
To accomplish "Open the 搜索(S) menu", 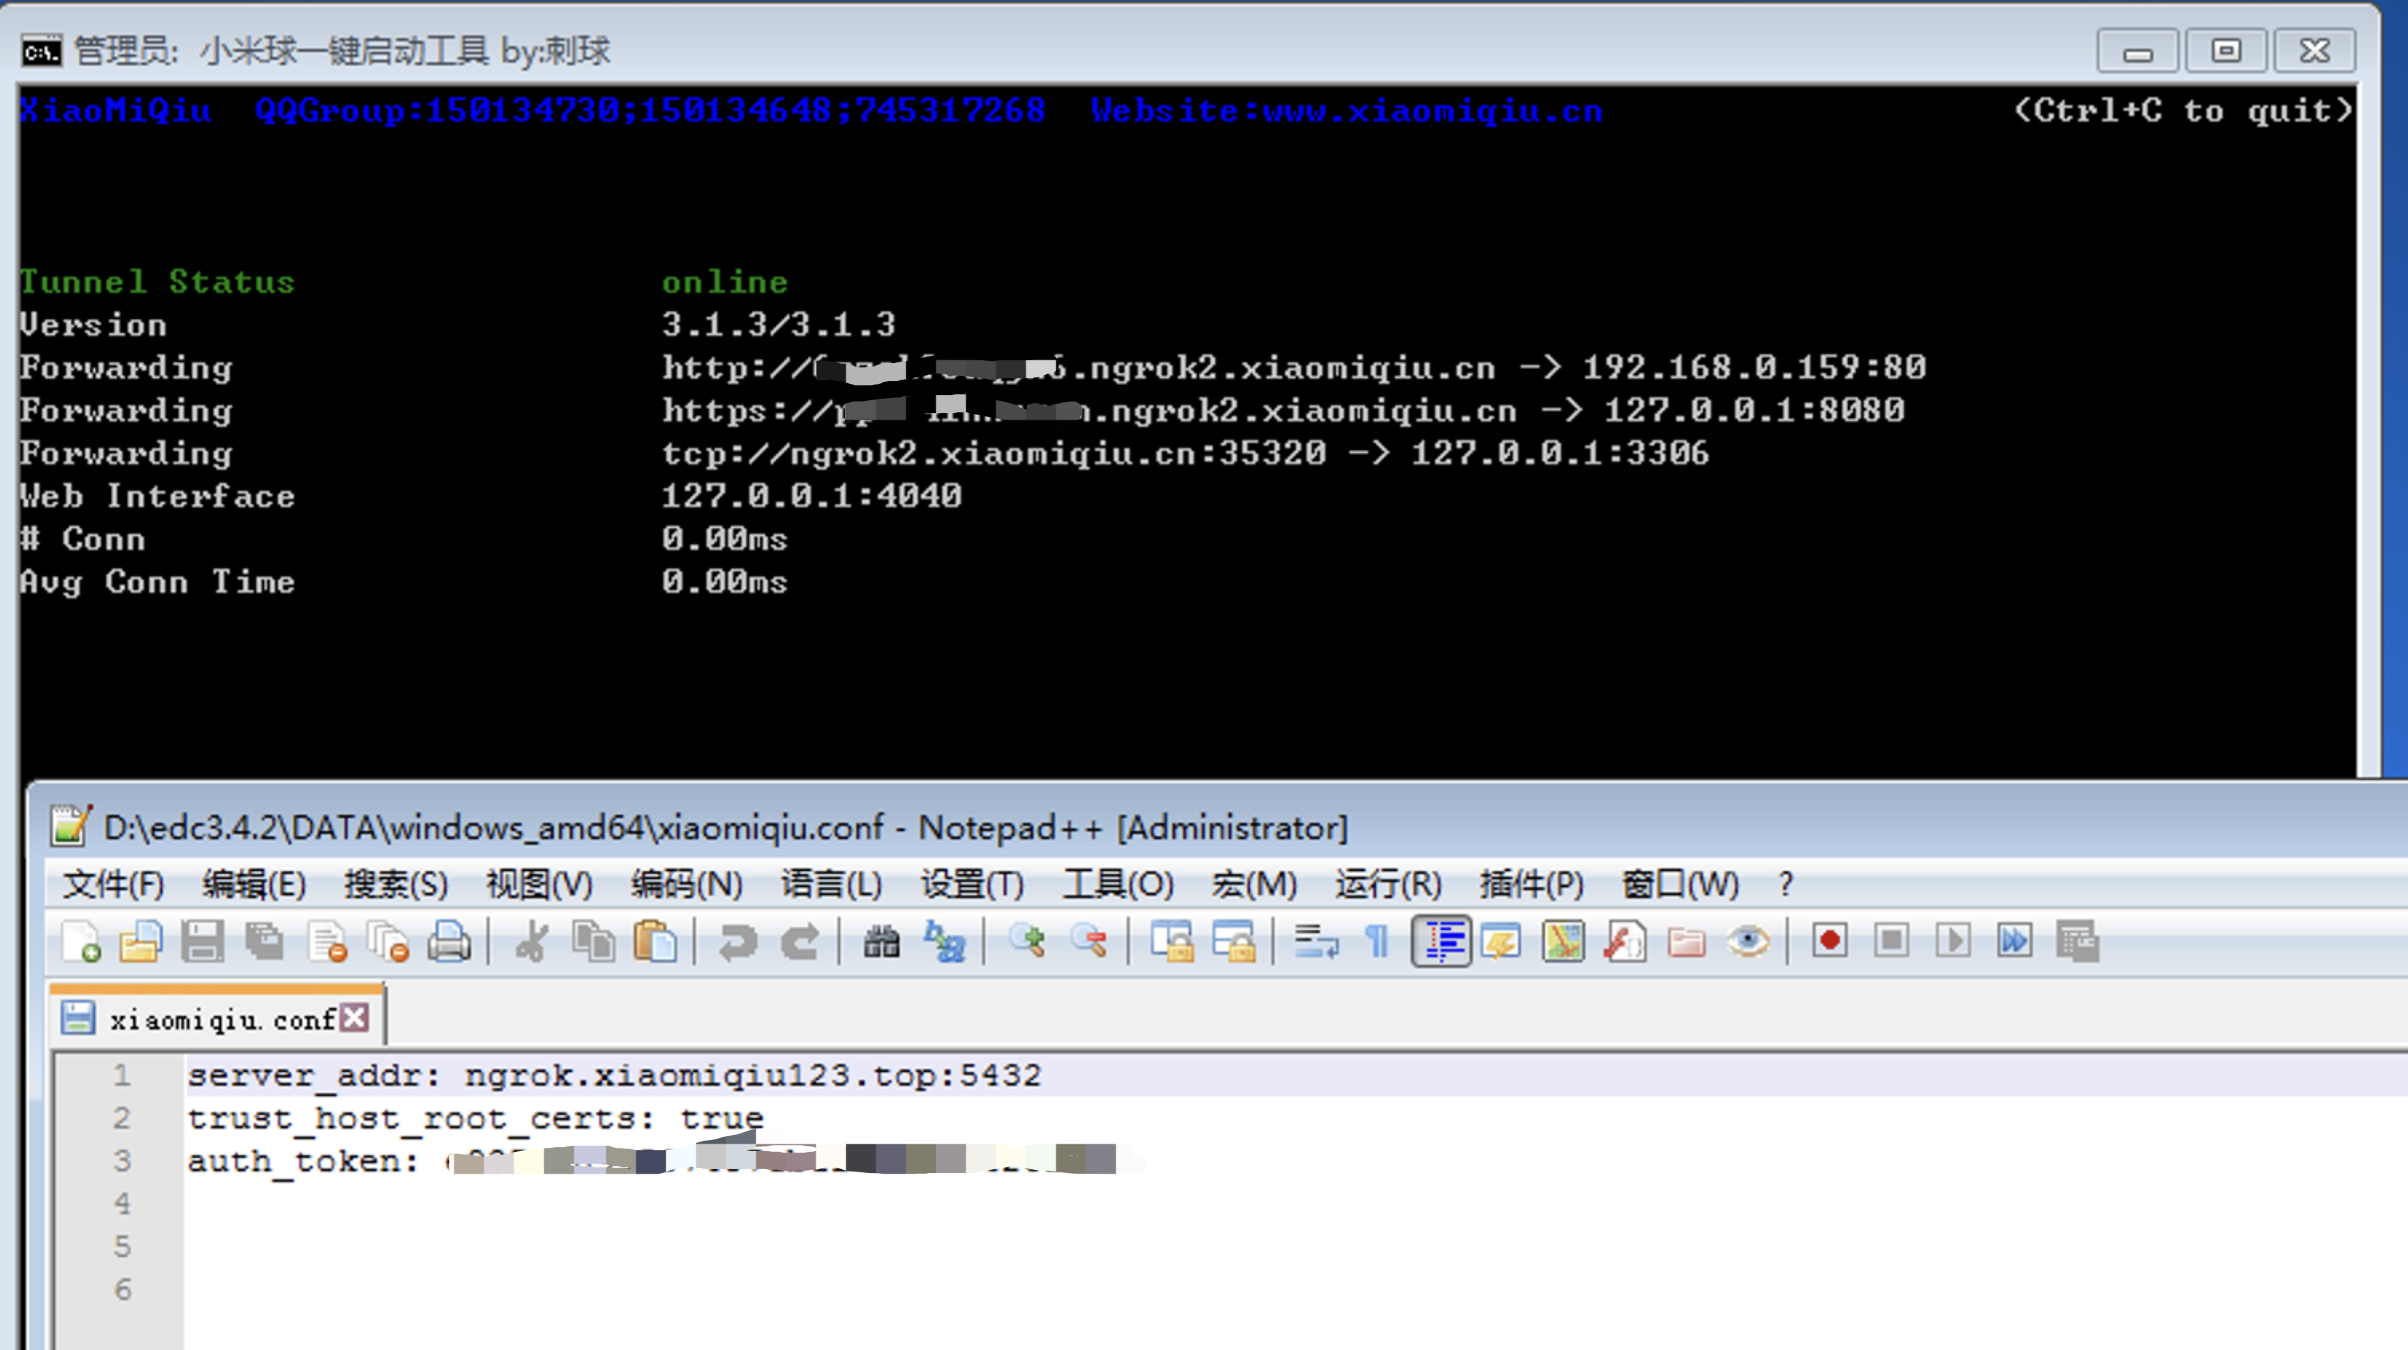I will tap(396, 885).
